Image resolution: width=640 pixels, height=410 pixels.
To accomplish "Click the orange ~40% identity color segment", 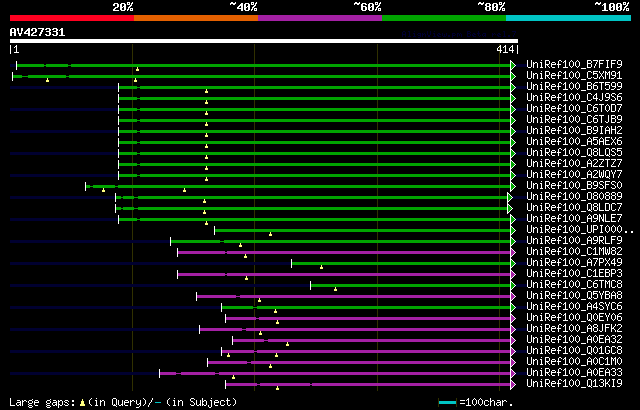I will click(196, 18).
